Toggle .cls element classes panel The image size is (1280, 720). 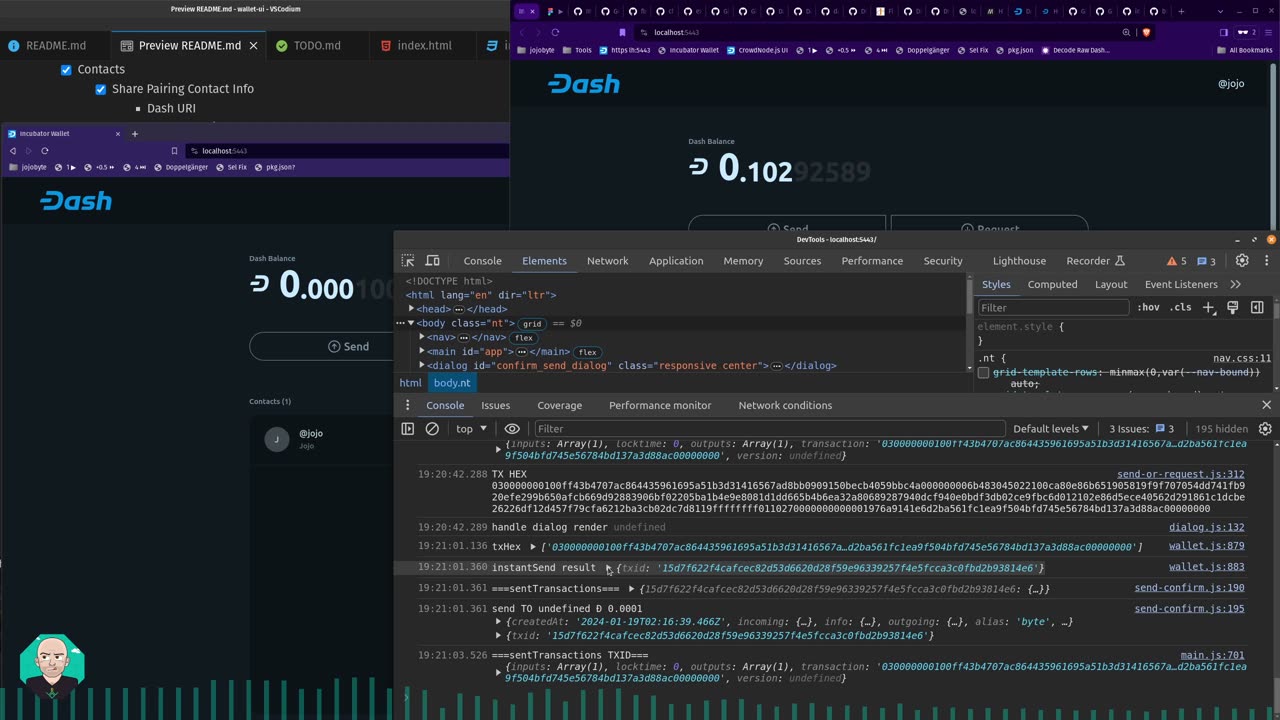coord(1181,307)
